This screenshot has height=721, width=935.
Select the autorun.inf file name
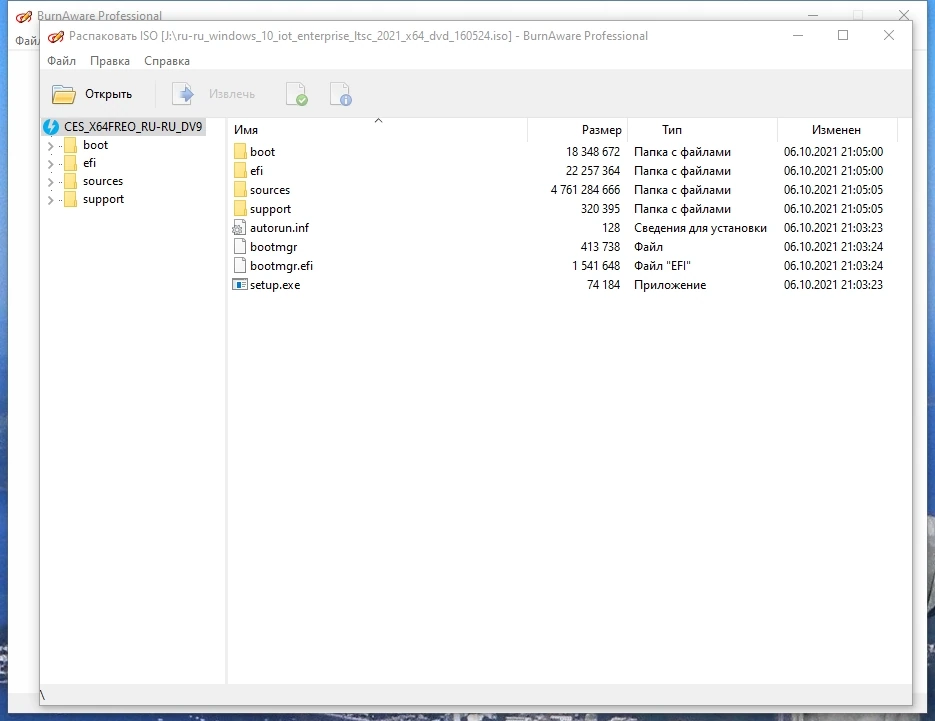tap(280, 228)
